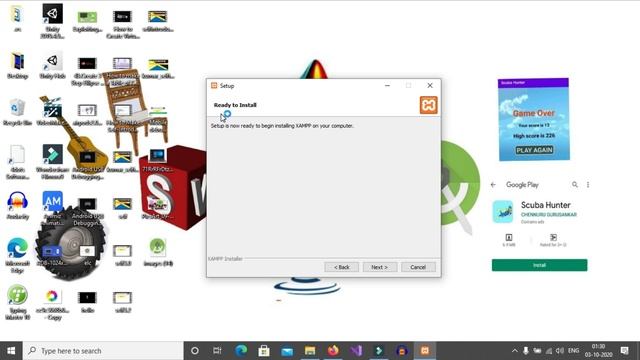This screenshot has width=640, height=360.
Task: Click the Google Play search icon
Action: pos(574,184)
